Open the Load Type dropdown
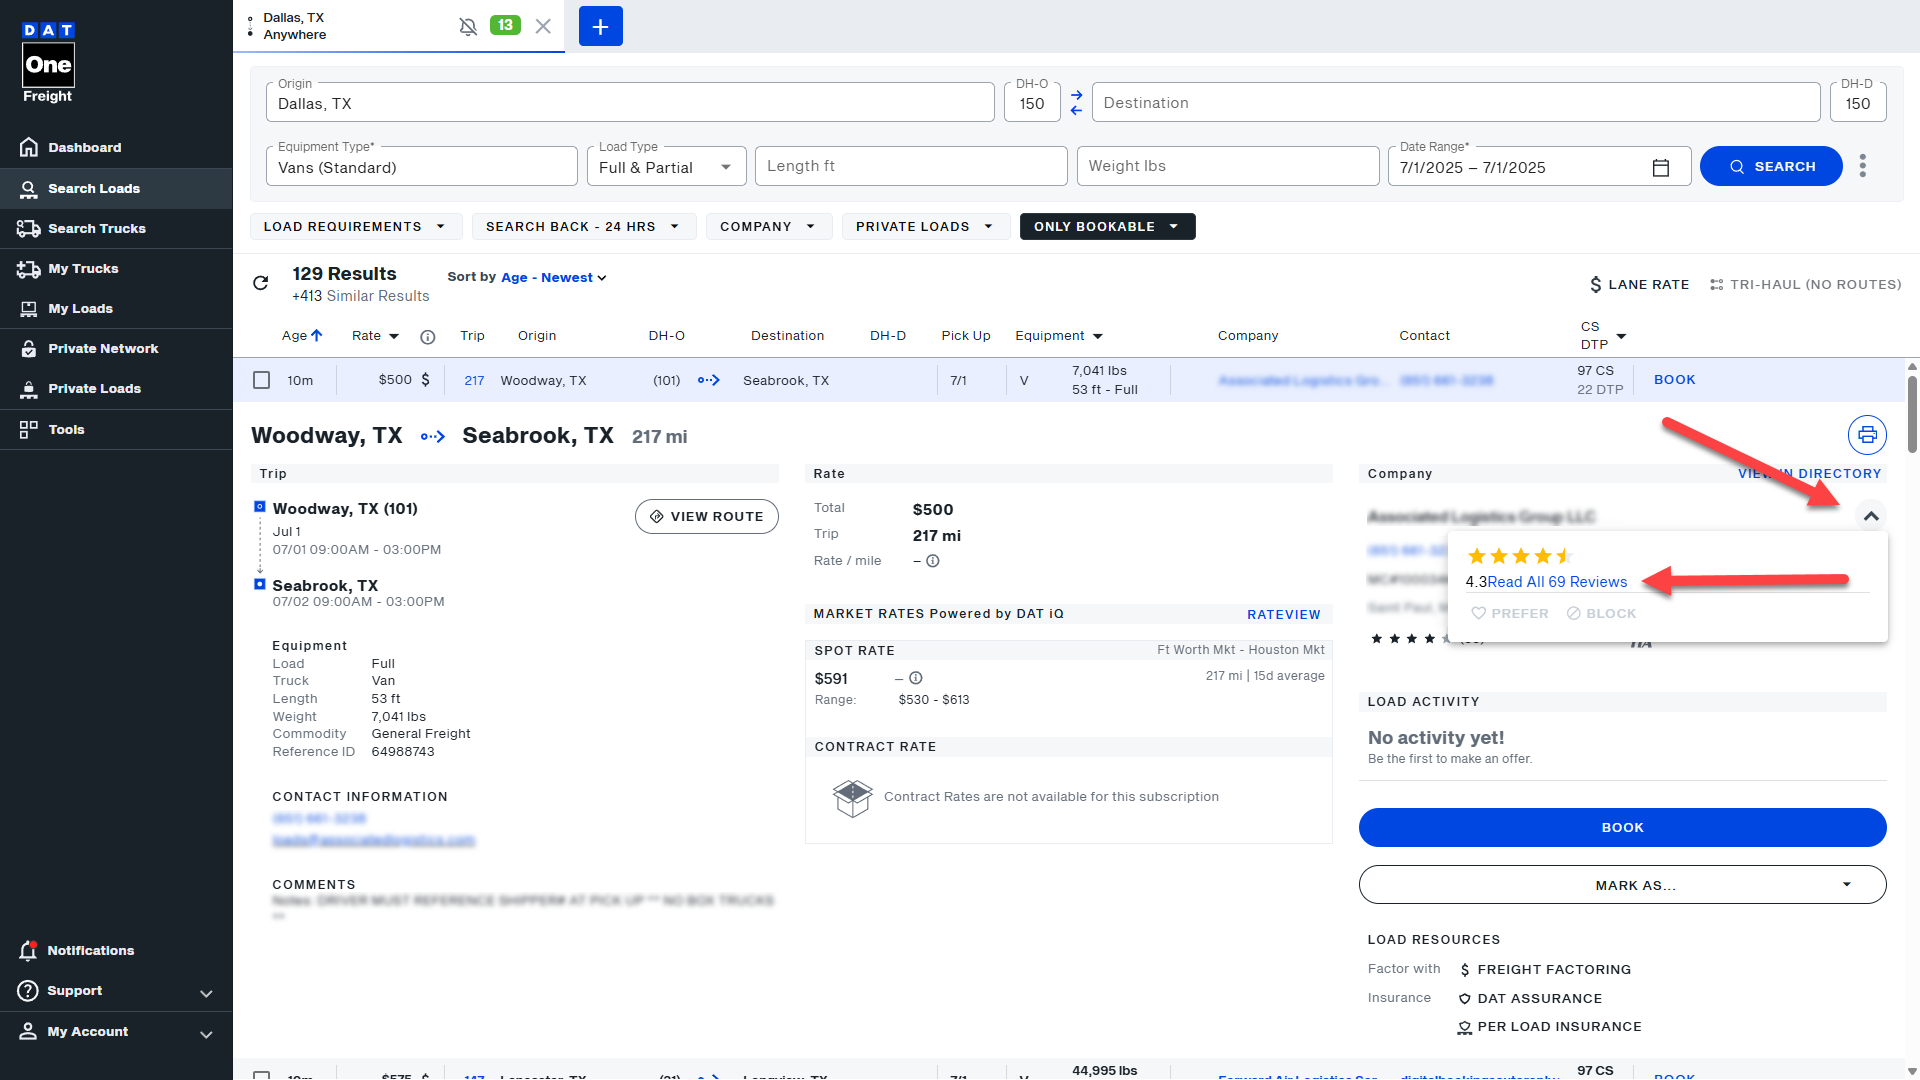 (667, 166)
